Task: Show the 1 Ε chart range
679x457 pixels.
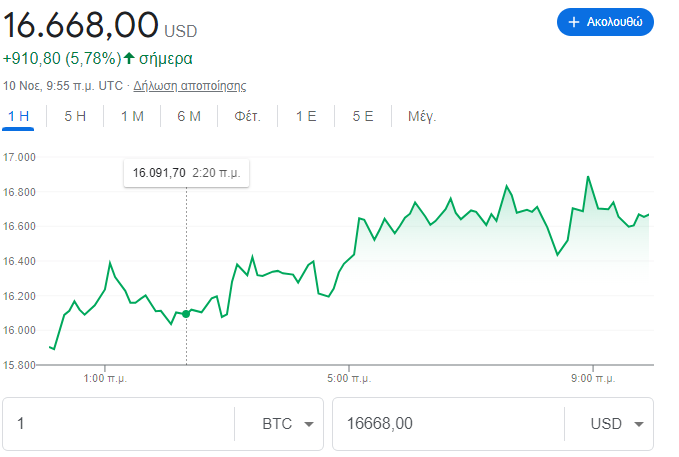Action: click(x=306, y=116)
